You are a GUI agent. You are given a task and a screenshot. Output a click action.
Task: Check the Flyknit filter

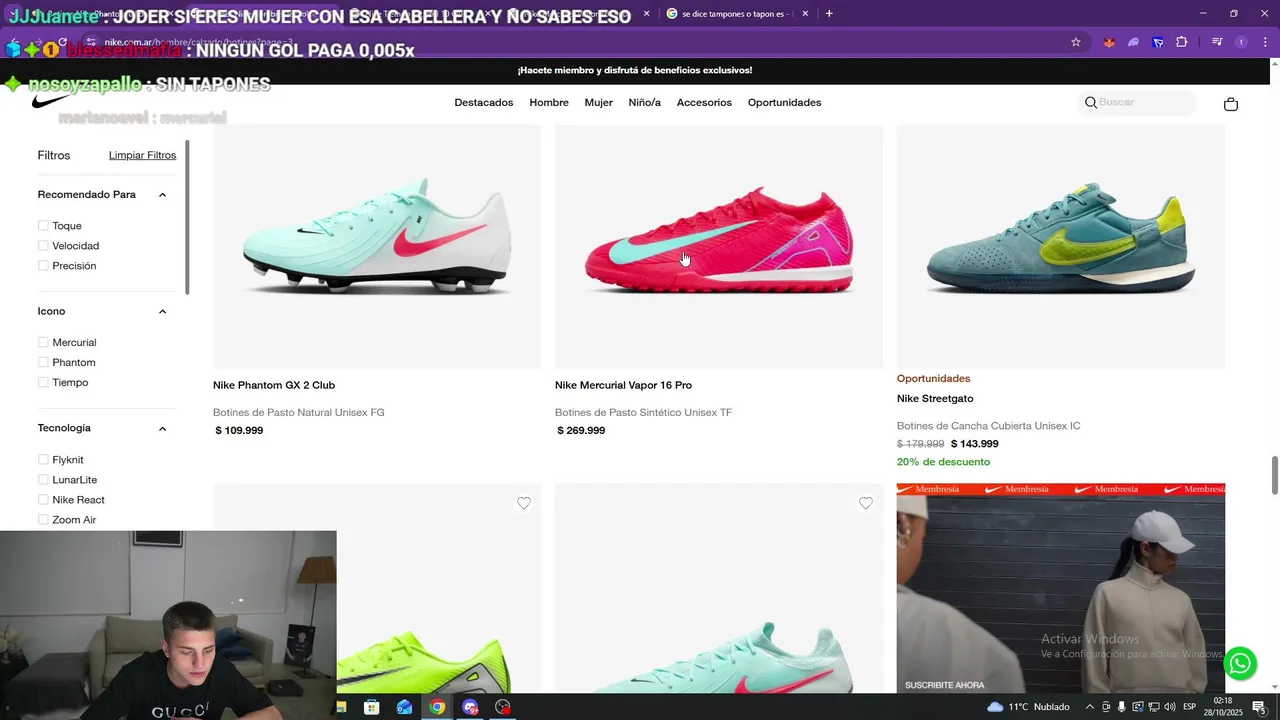pyautogui.click(x=43, y=460)
